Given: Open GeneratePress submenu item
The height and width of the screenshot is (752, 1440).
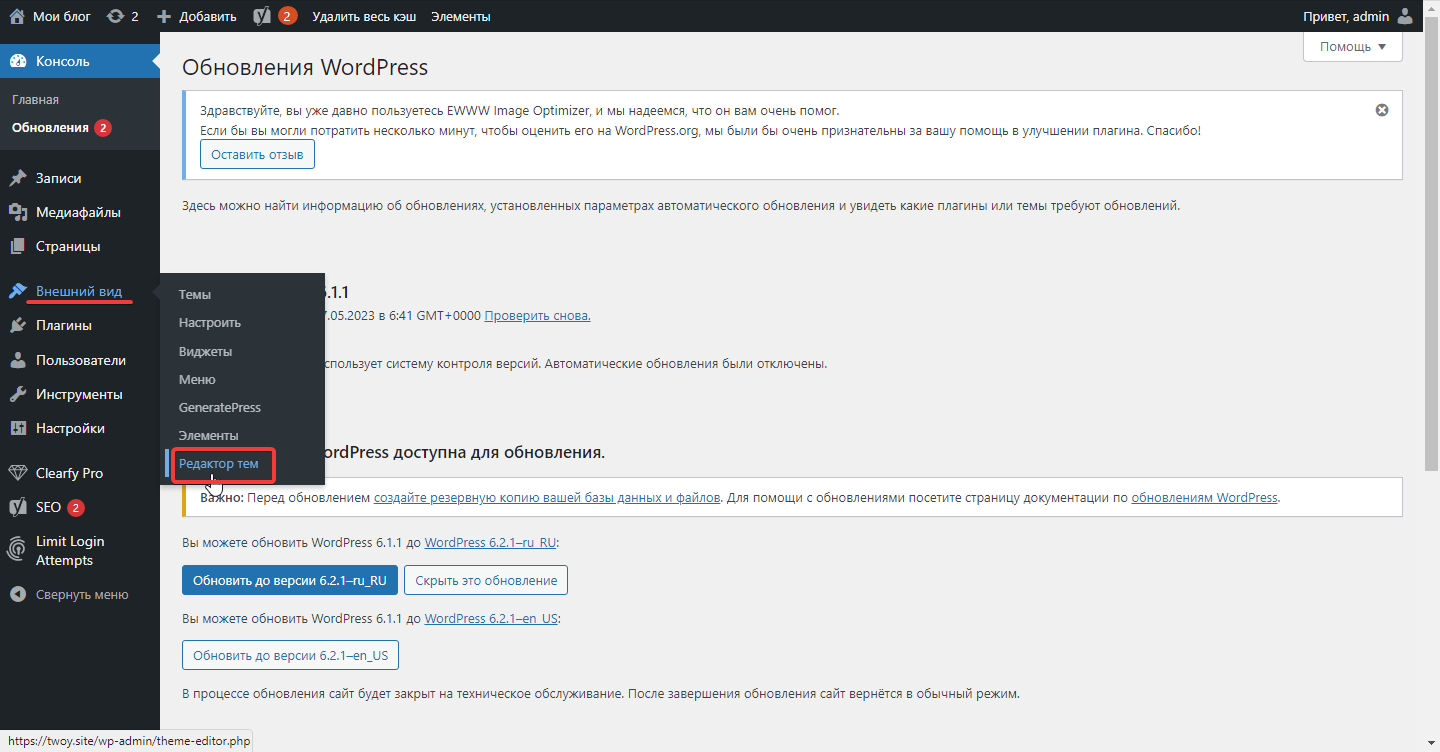Looking at the screenshot, I should click(220, 408).
